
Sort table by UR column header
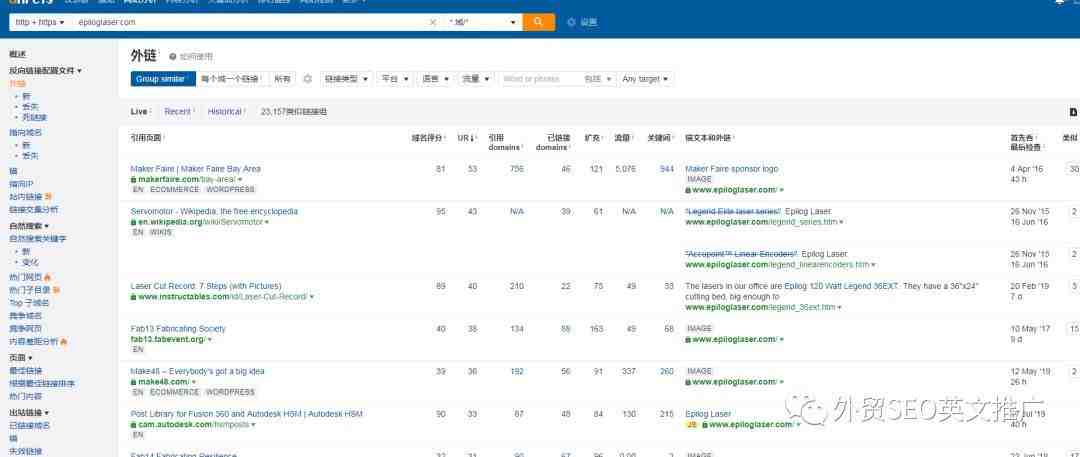coord(465,137)
